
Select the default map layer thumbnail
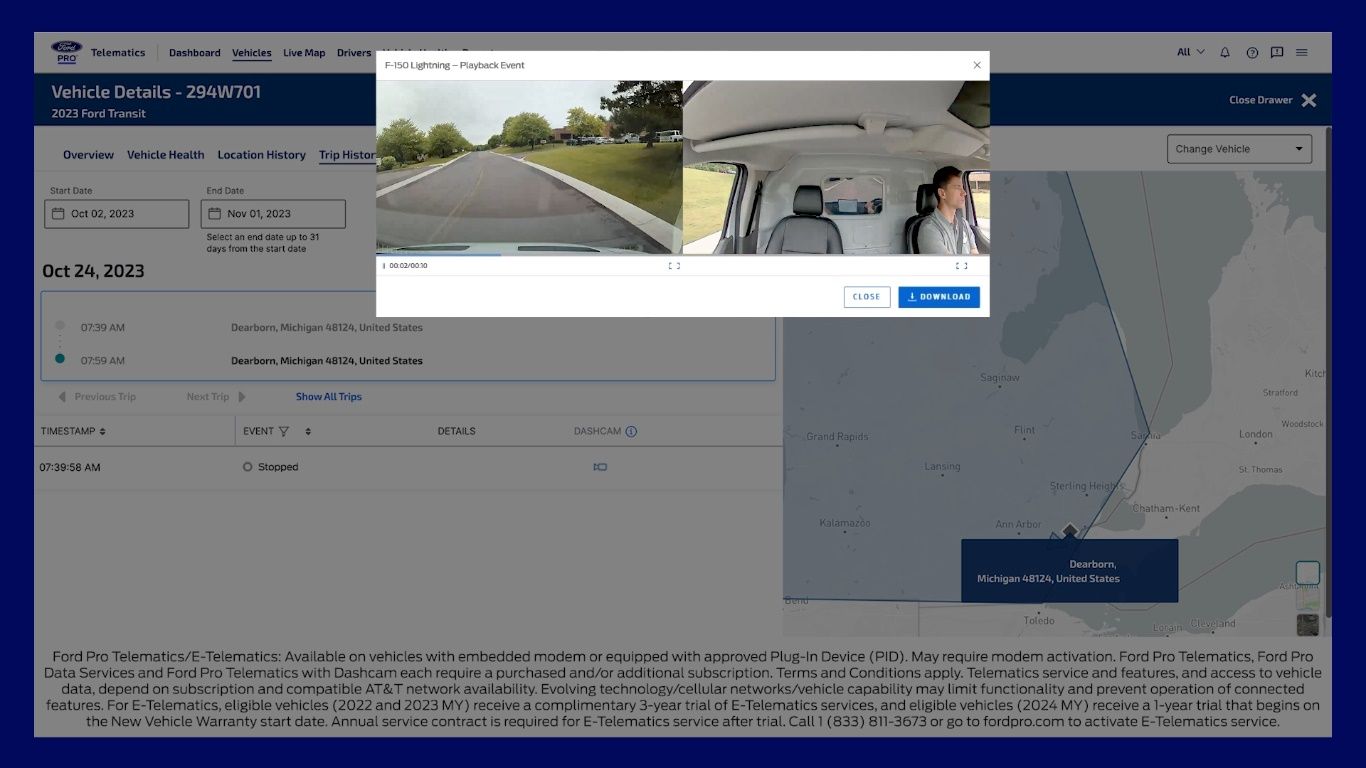point(1308,573)
